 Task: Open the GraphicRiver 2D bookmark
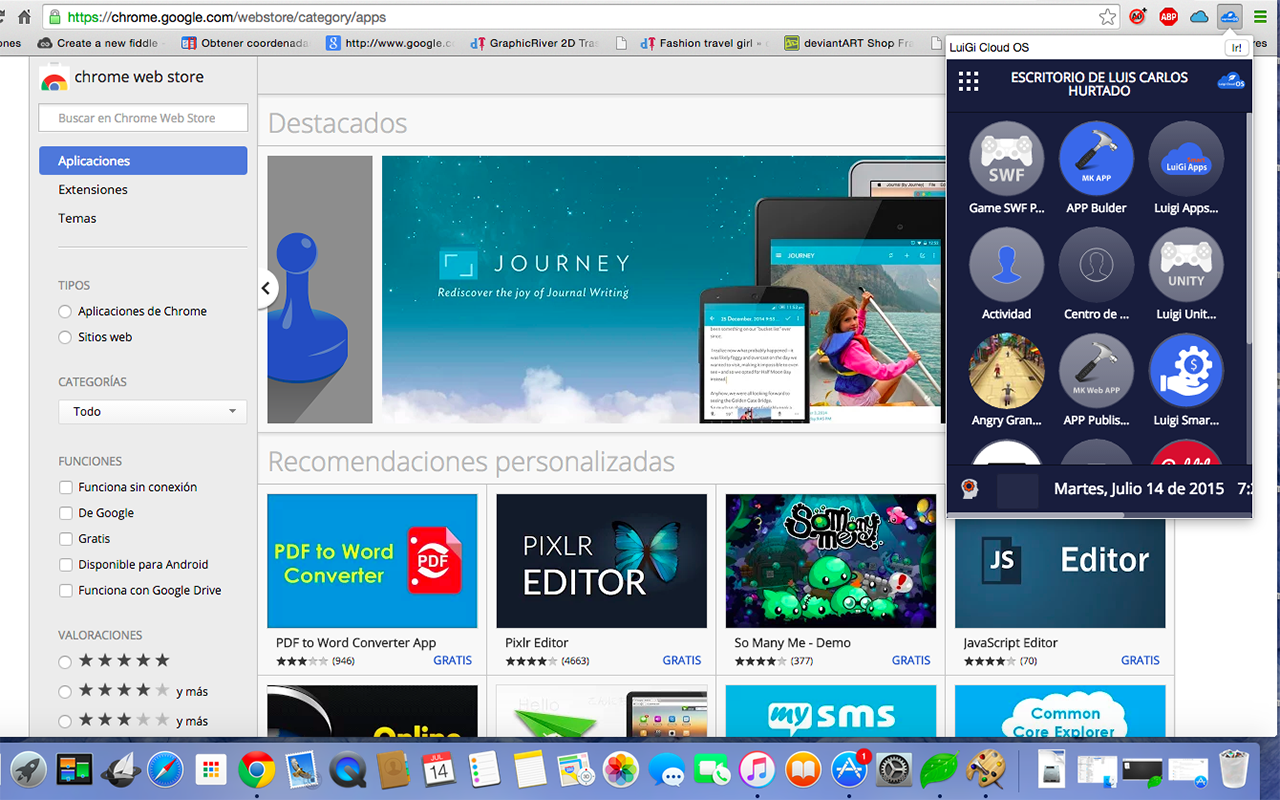click(534, 43)
